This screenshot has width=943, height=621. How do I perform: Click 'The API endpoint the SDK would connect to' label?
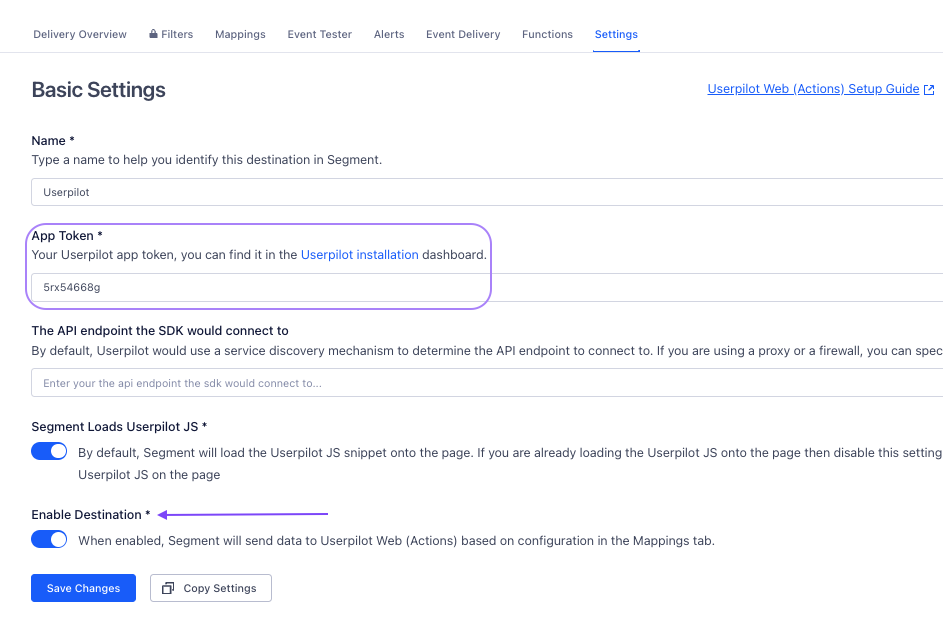160,331
